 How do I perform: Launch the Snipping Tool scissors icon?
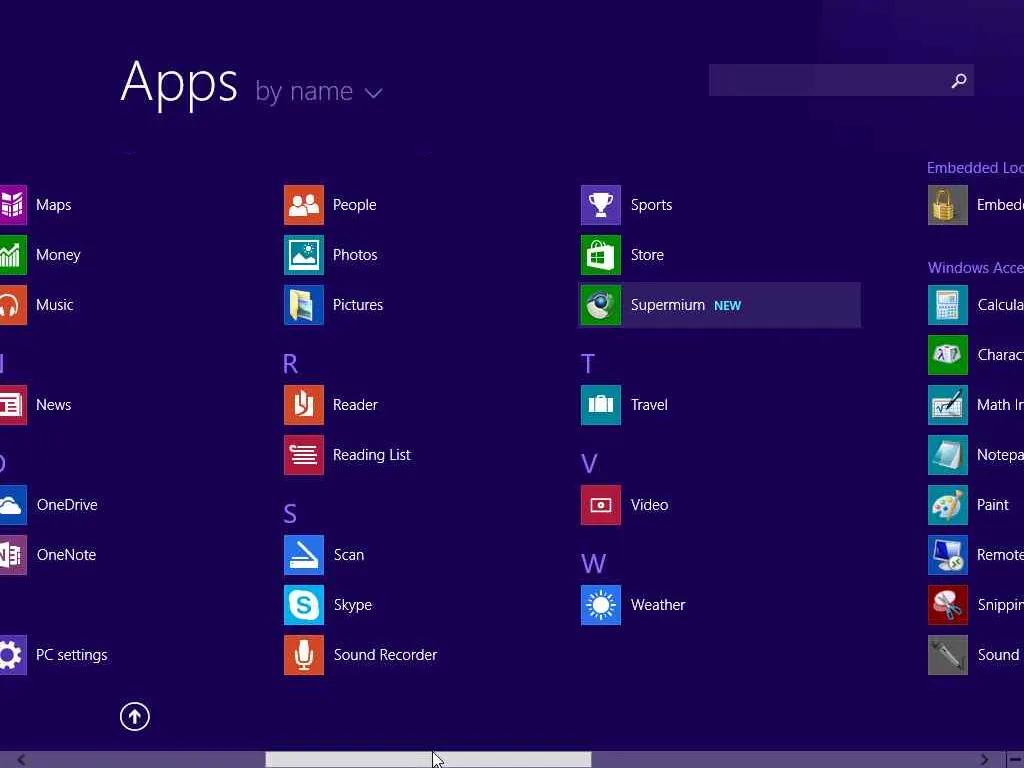[948, 605]
